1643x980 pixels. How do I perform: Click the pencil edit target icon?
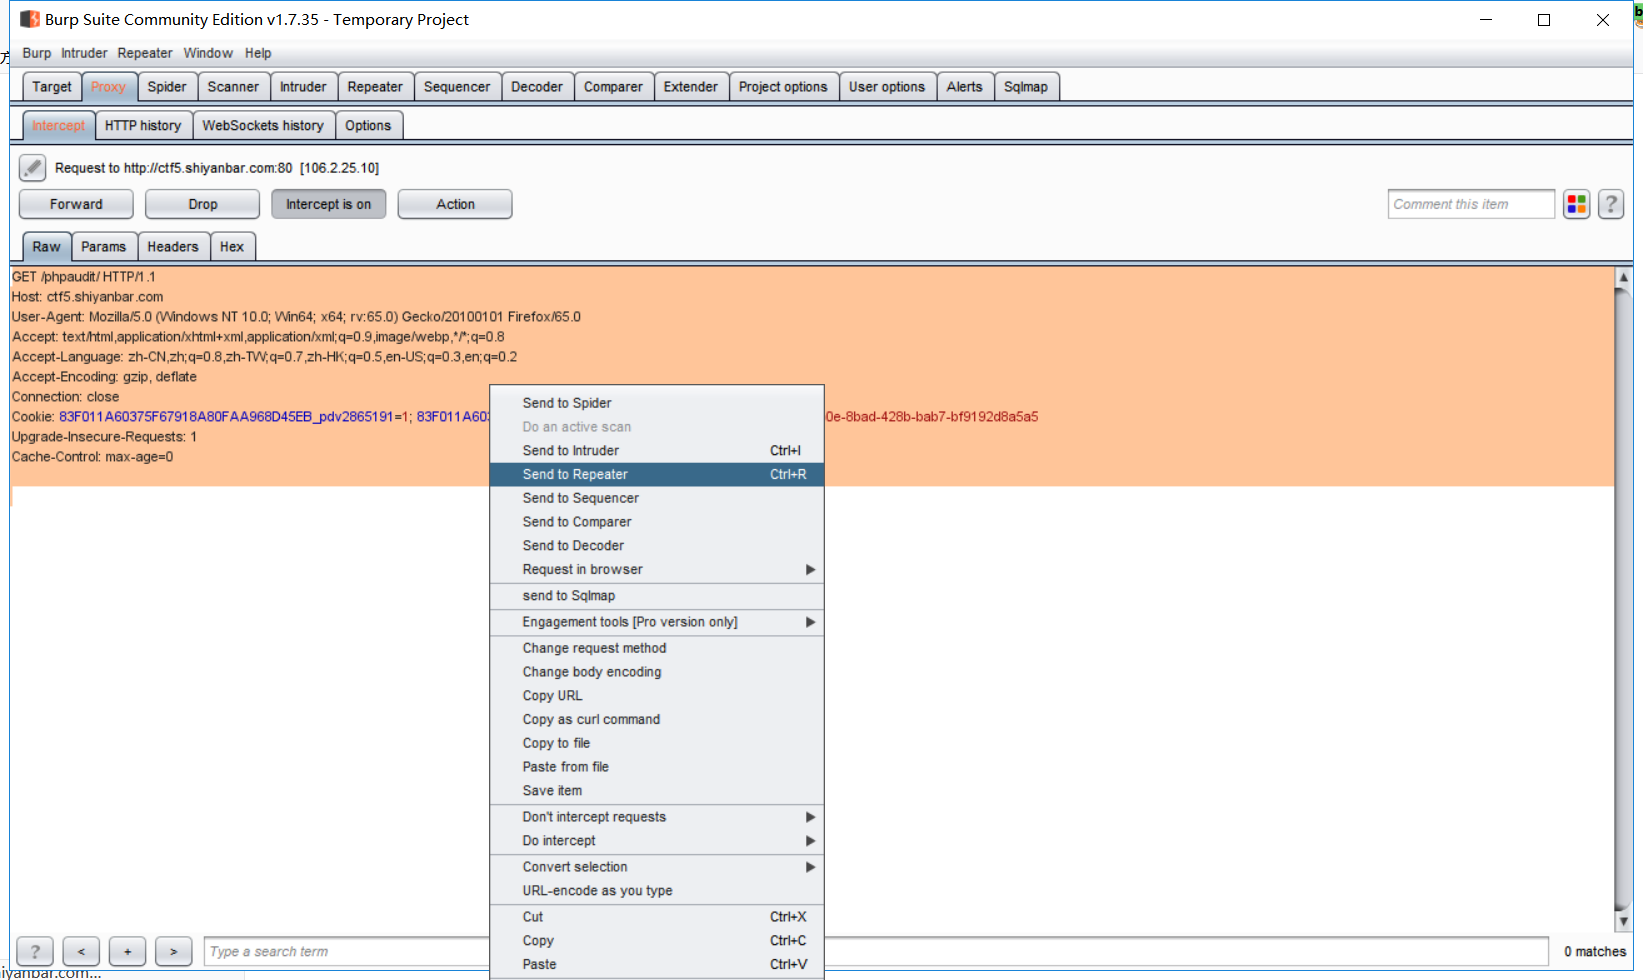click(x=32, y=168)
